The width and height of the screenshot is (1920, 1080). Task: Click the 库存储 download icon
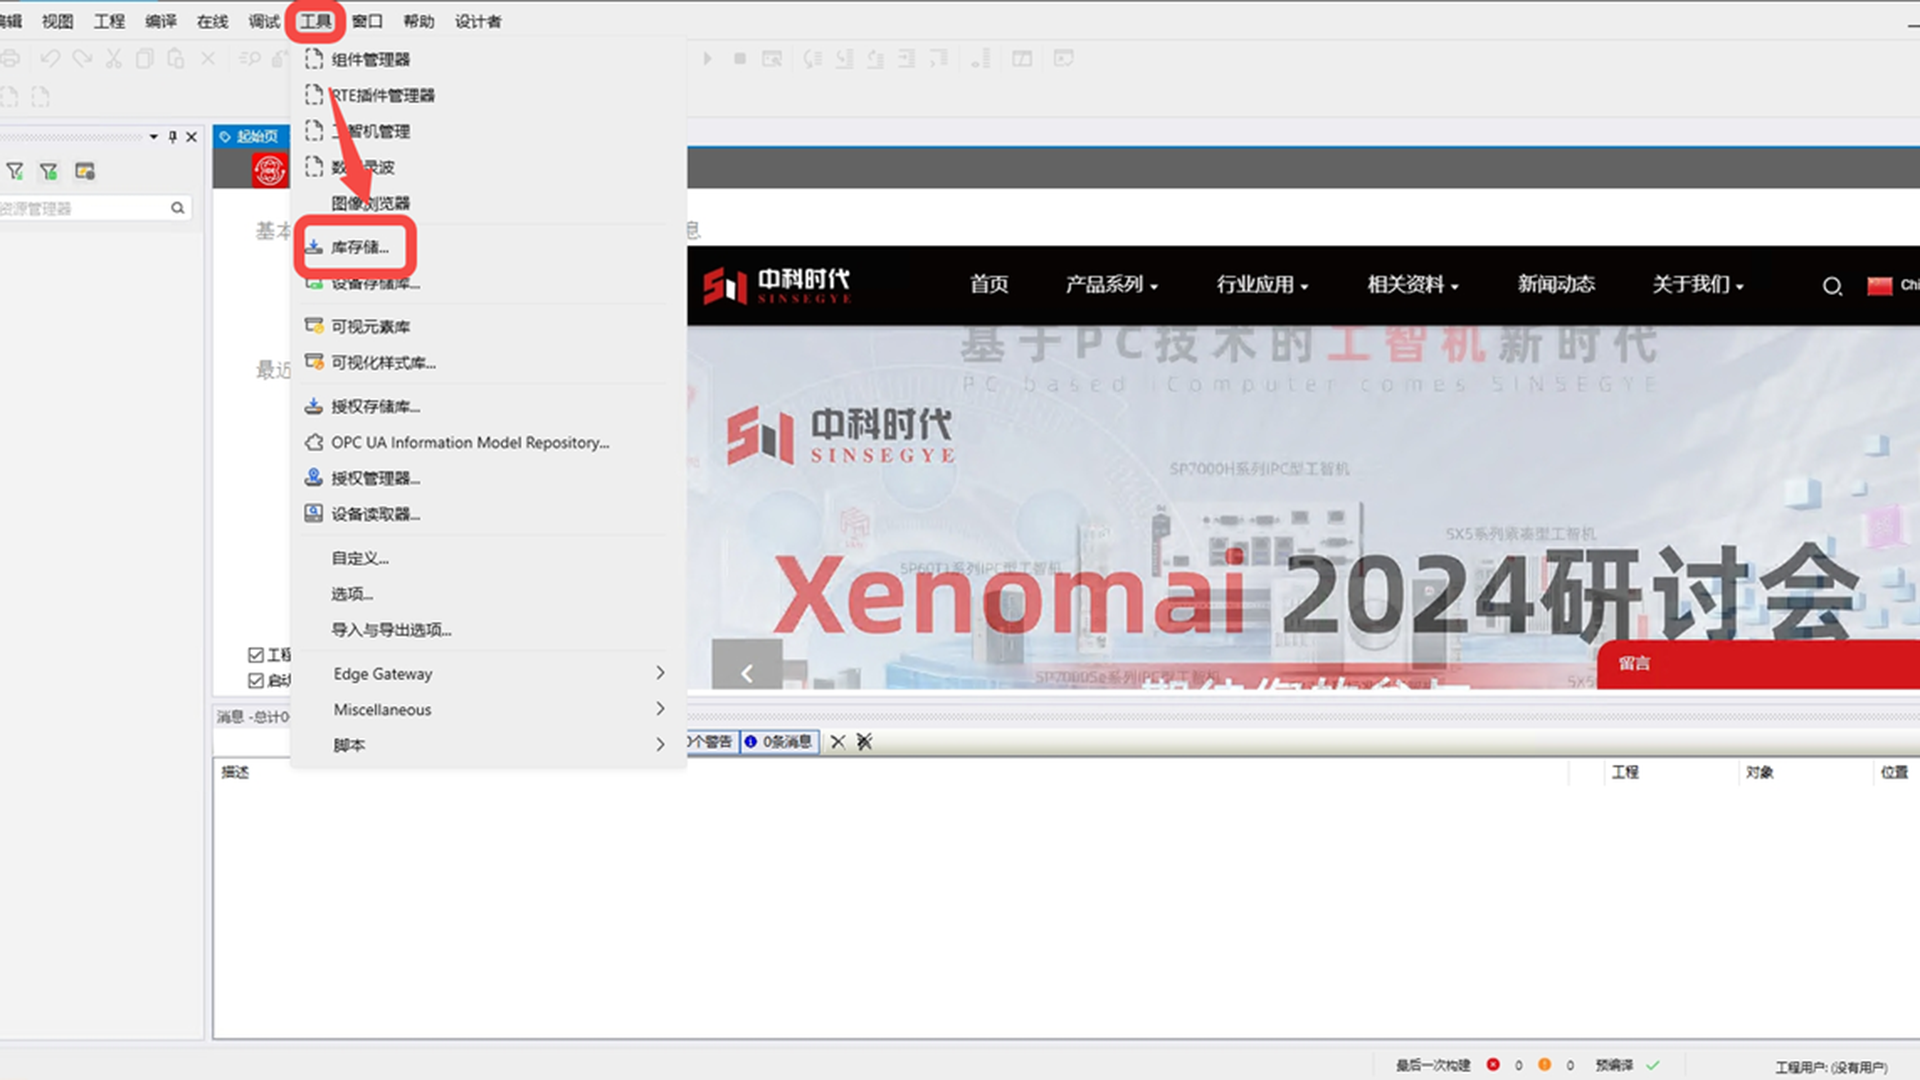(x=314, y=247)
